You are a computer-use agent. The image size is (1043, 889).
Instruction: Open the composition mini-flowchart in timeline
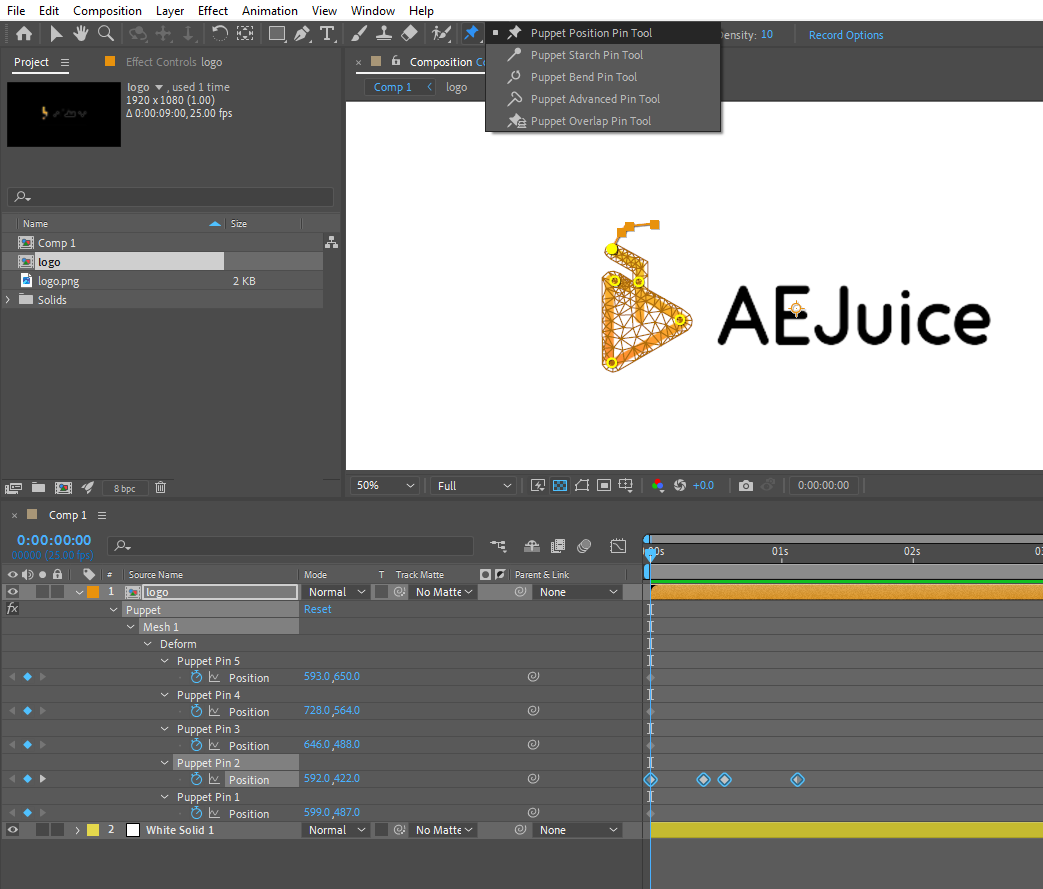point(498,546)
